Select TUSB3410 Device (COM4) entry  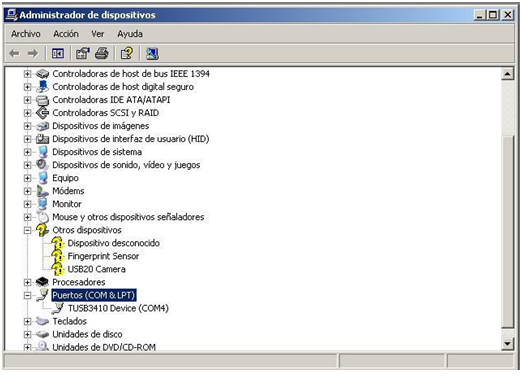118,308
